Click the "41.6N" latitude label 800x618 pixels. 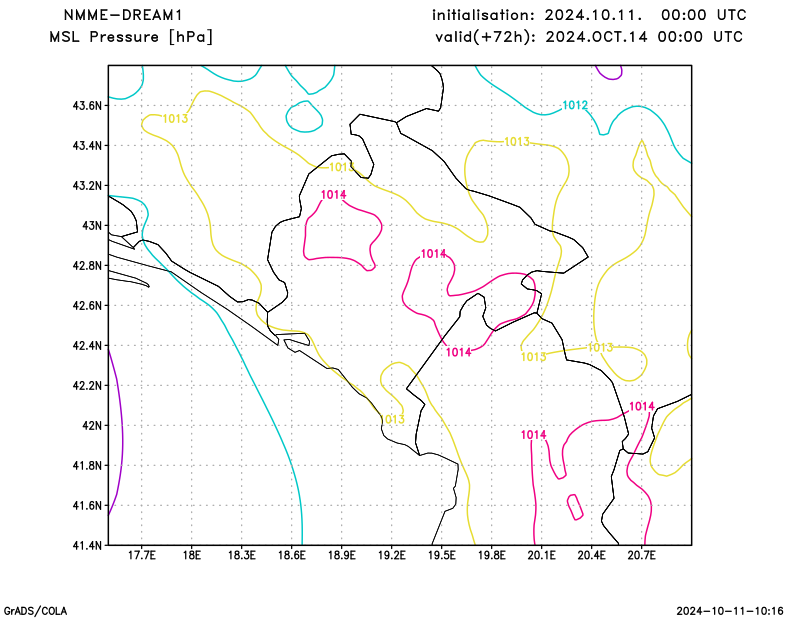pos(87,506)
